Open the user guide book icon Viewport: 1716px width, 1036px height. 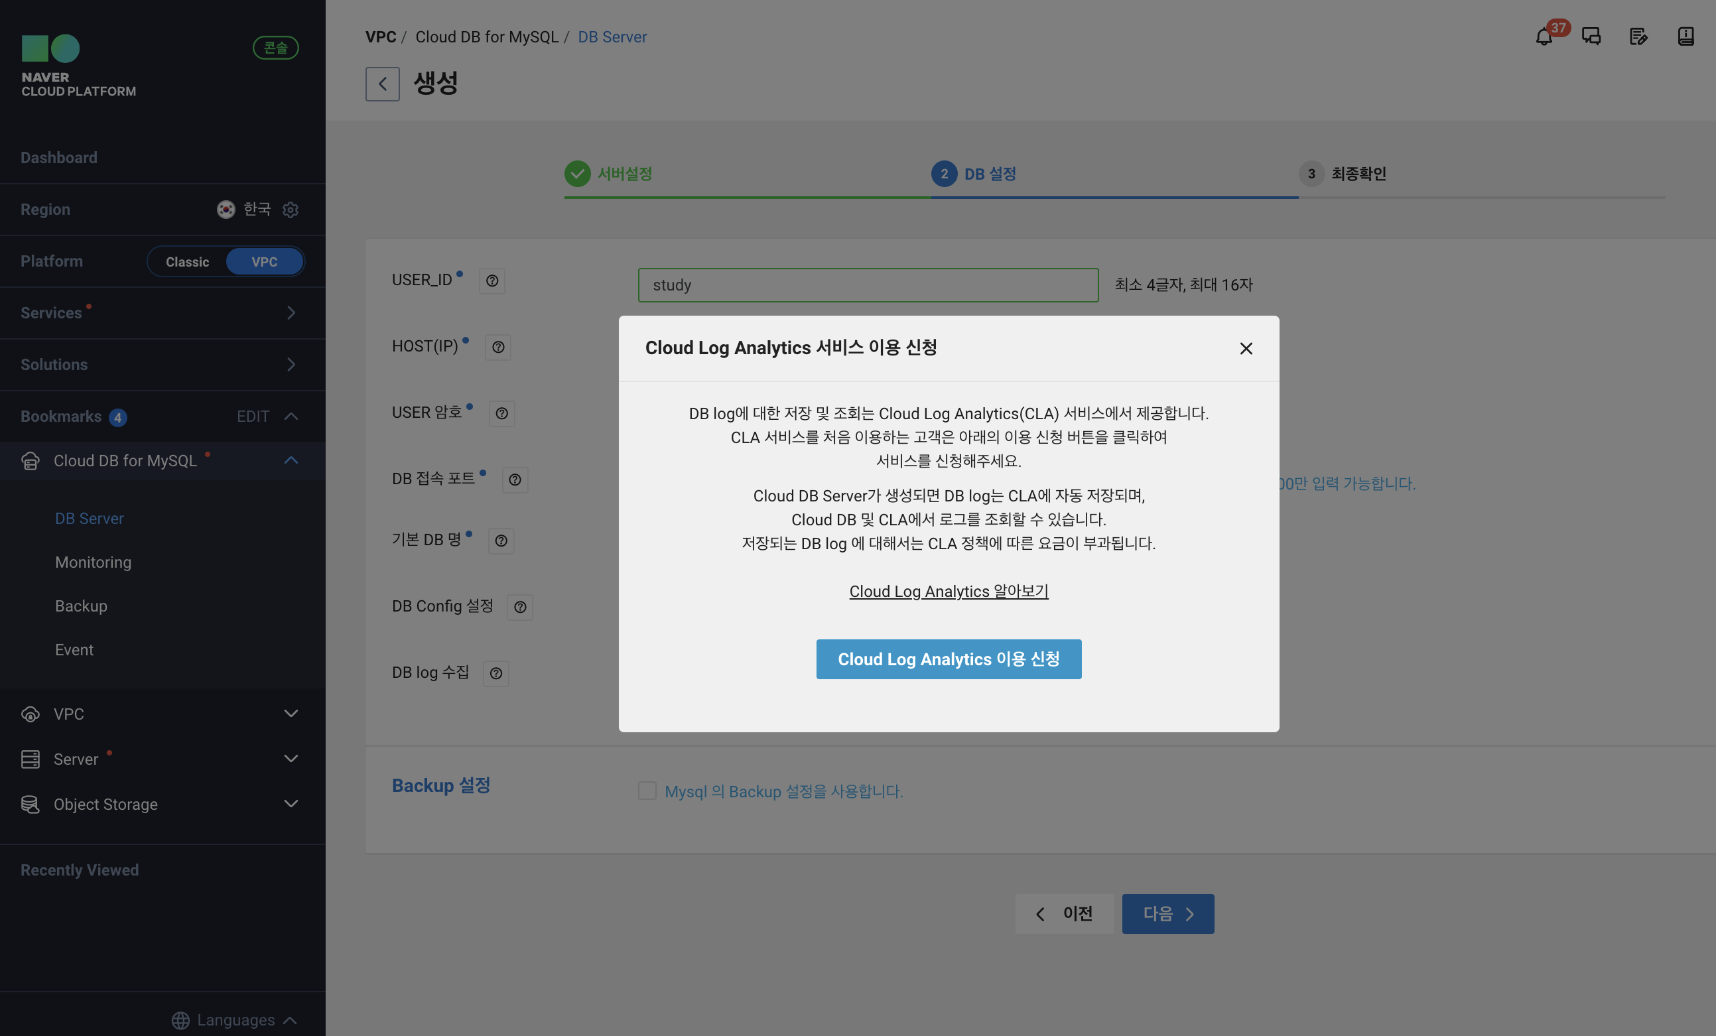1685,37
